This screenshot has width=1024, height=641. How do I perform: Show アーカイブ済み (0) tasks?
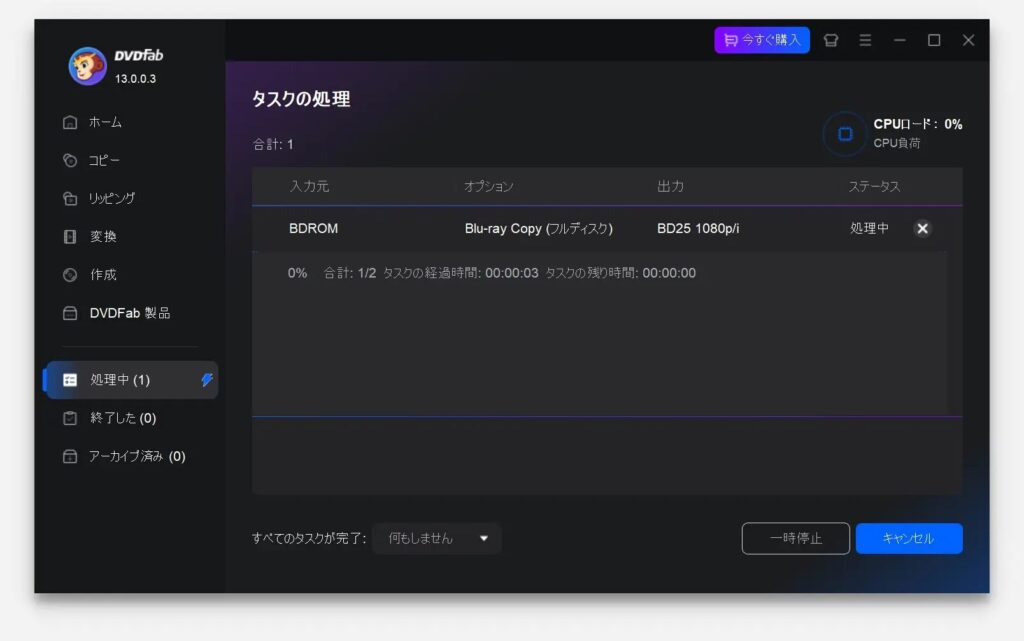point(137,456)
